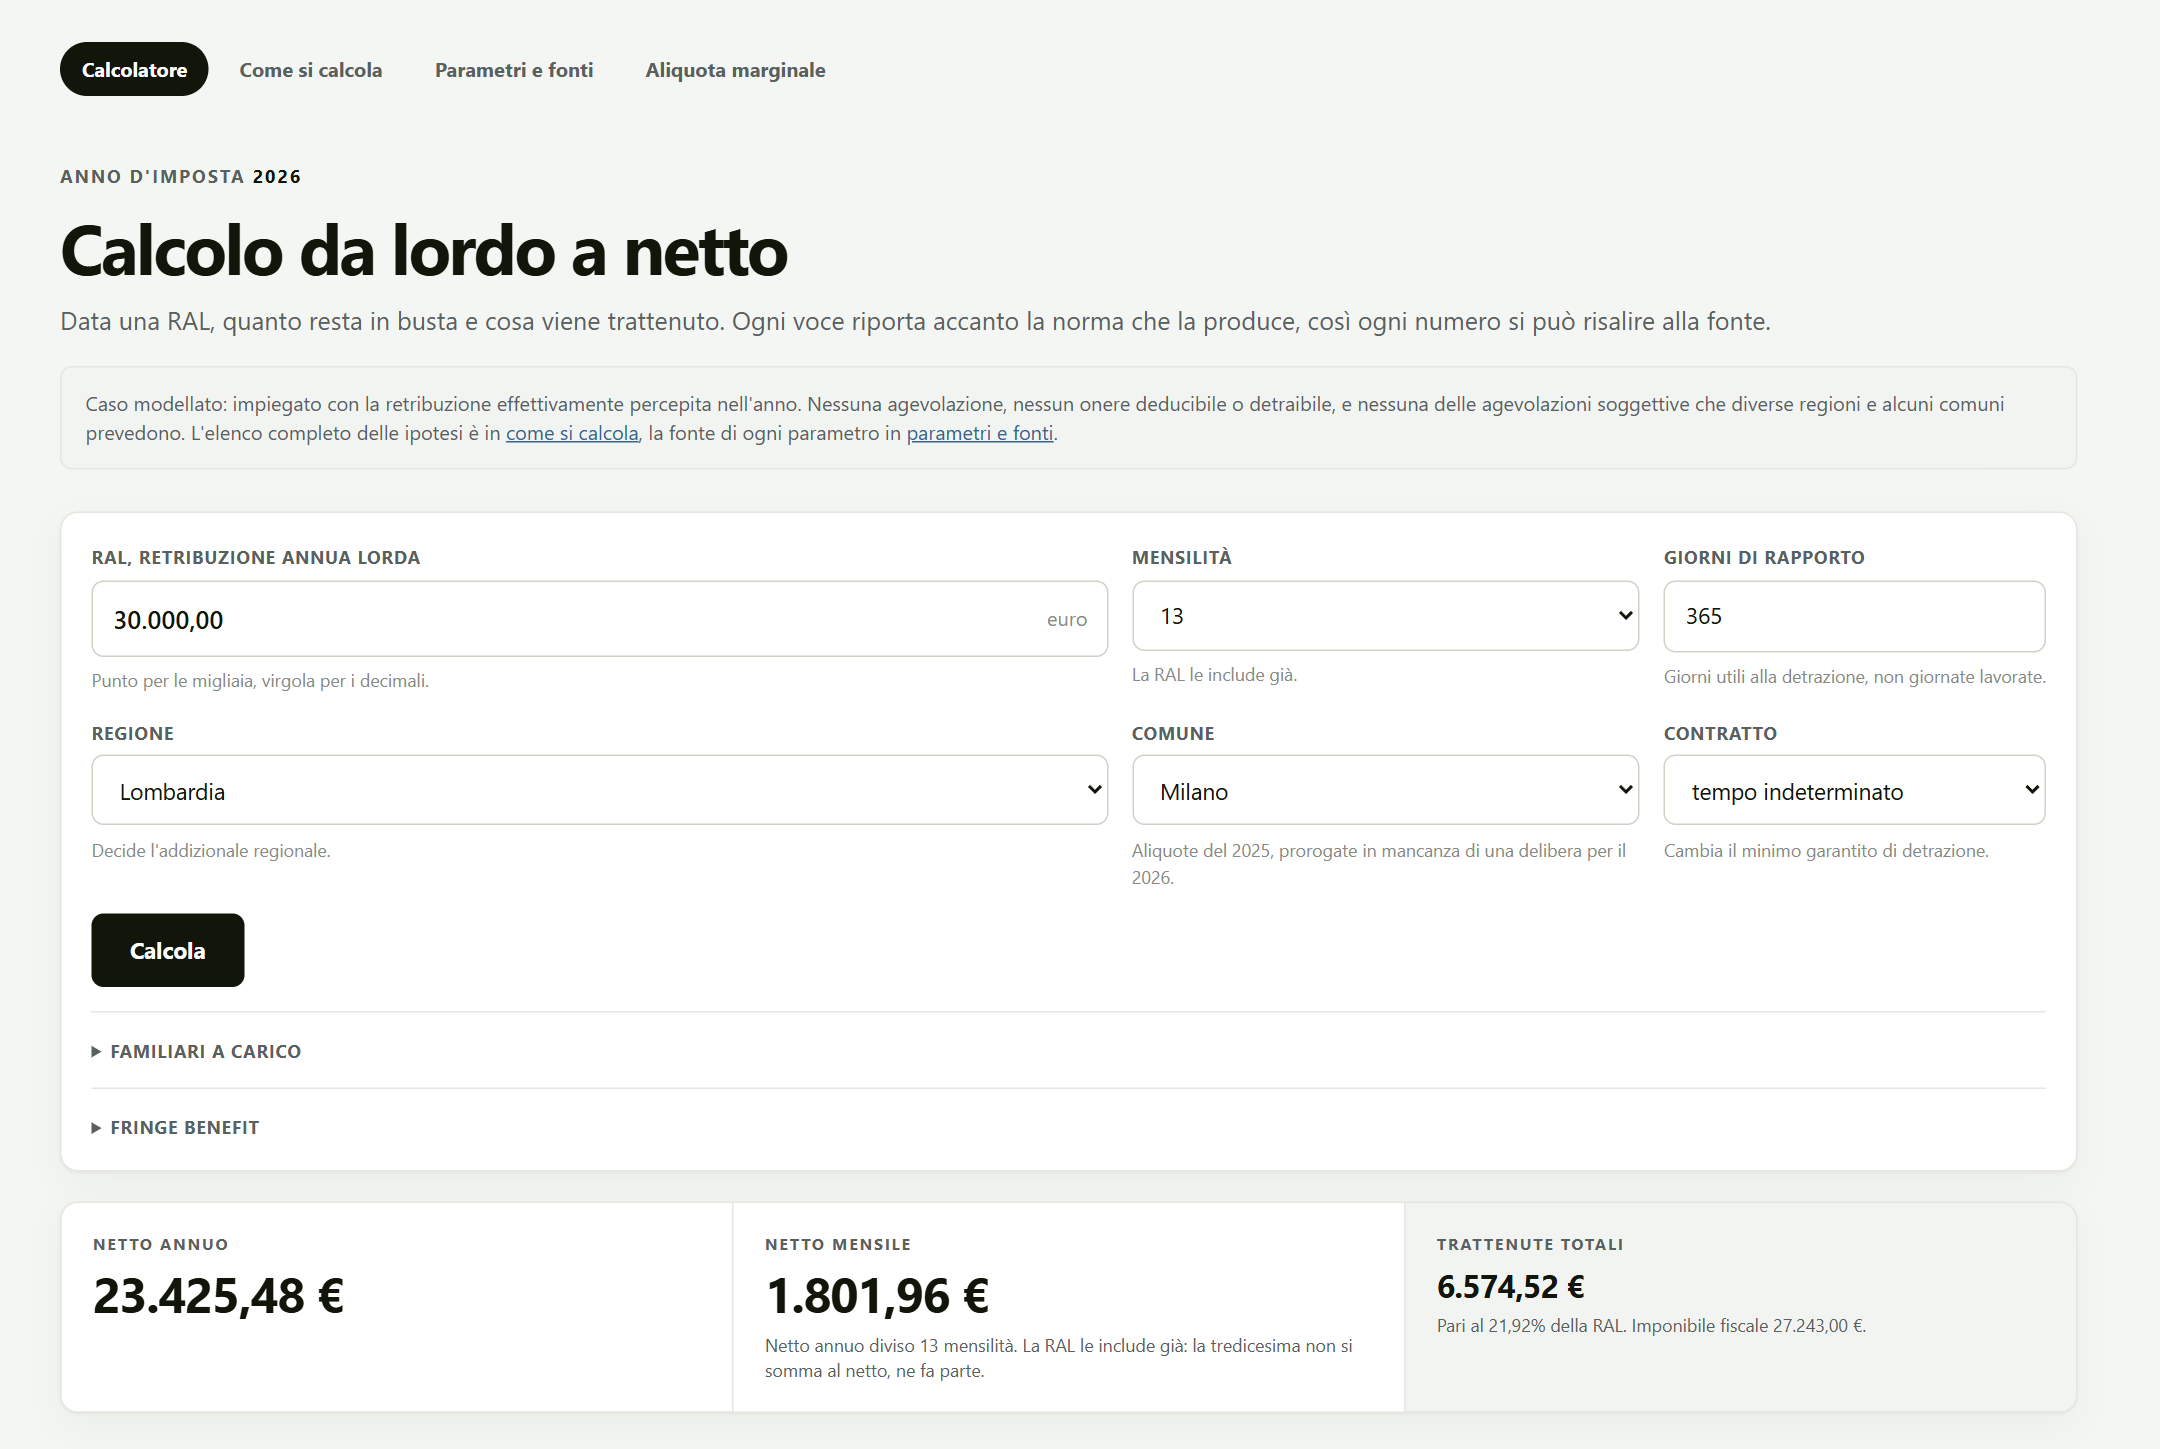Image resolution: width=2160 pixels, height=1449 pixels.
Task: Select the Netto annuo value 23.425,48 €
Action: (x=219, y=1296)
